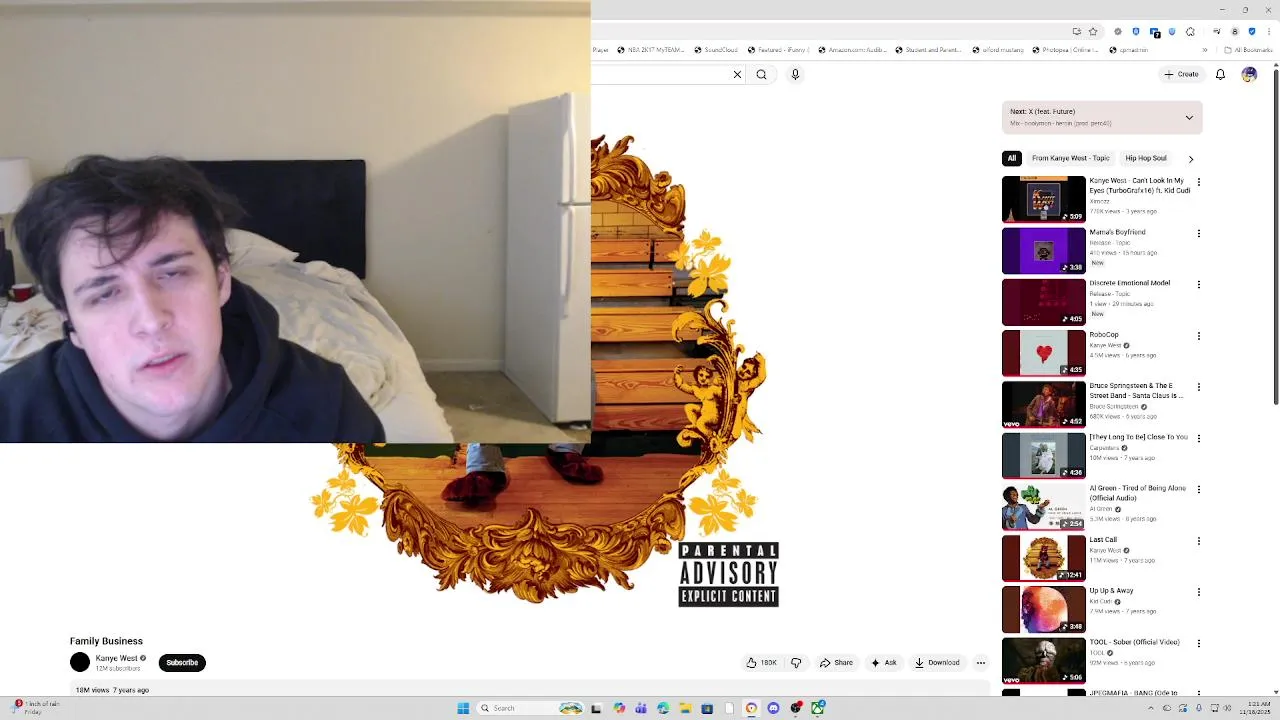Like the video with thumbs-up 180K
The image size is (1280, 720).
coord(762,663)
